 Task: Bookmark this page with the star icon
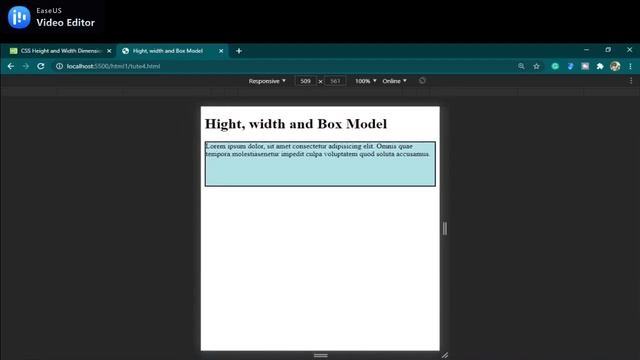(x=536, y=66)
